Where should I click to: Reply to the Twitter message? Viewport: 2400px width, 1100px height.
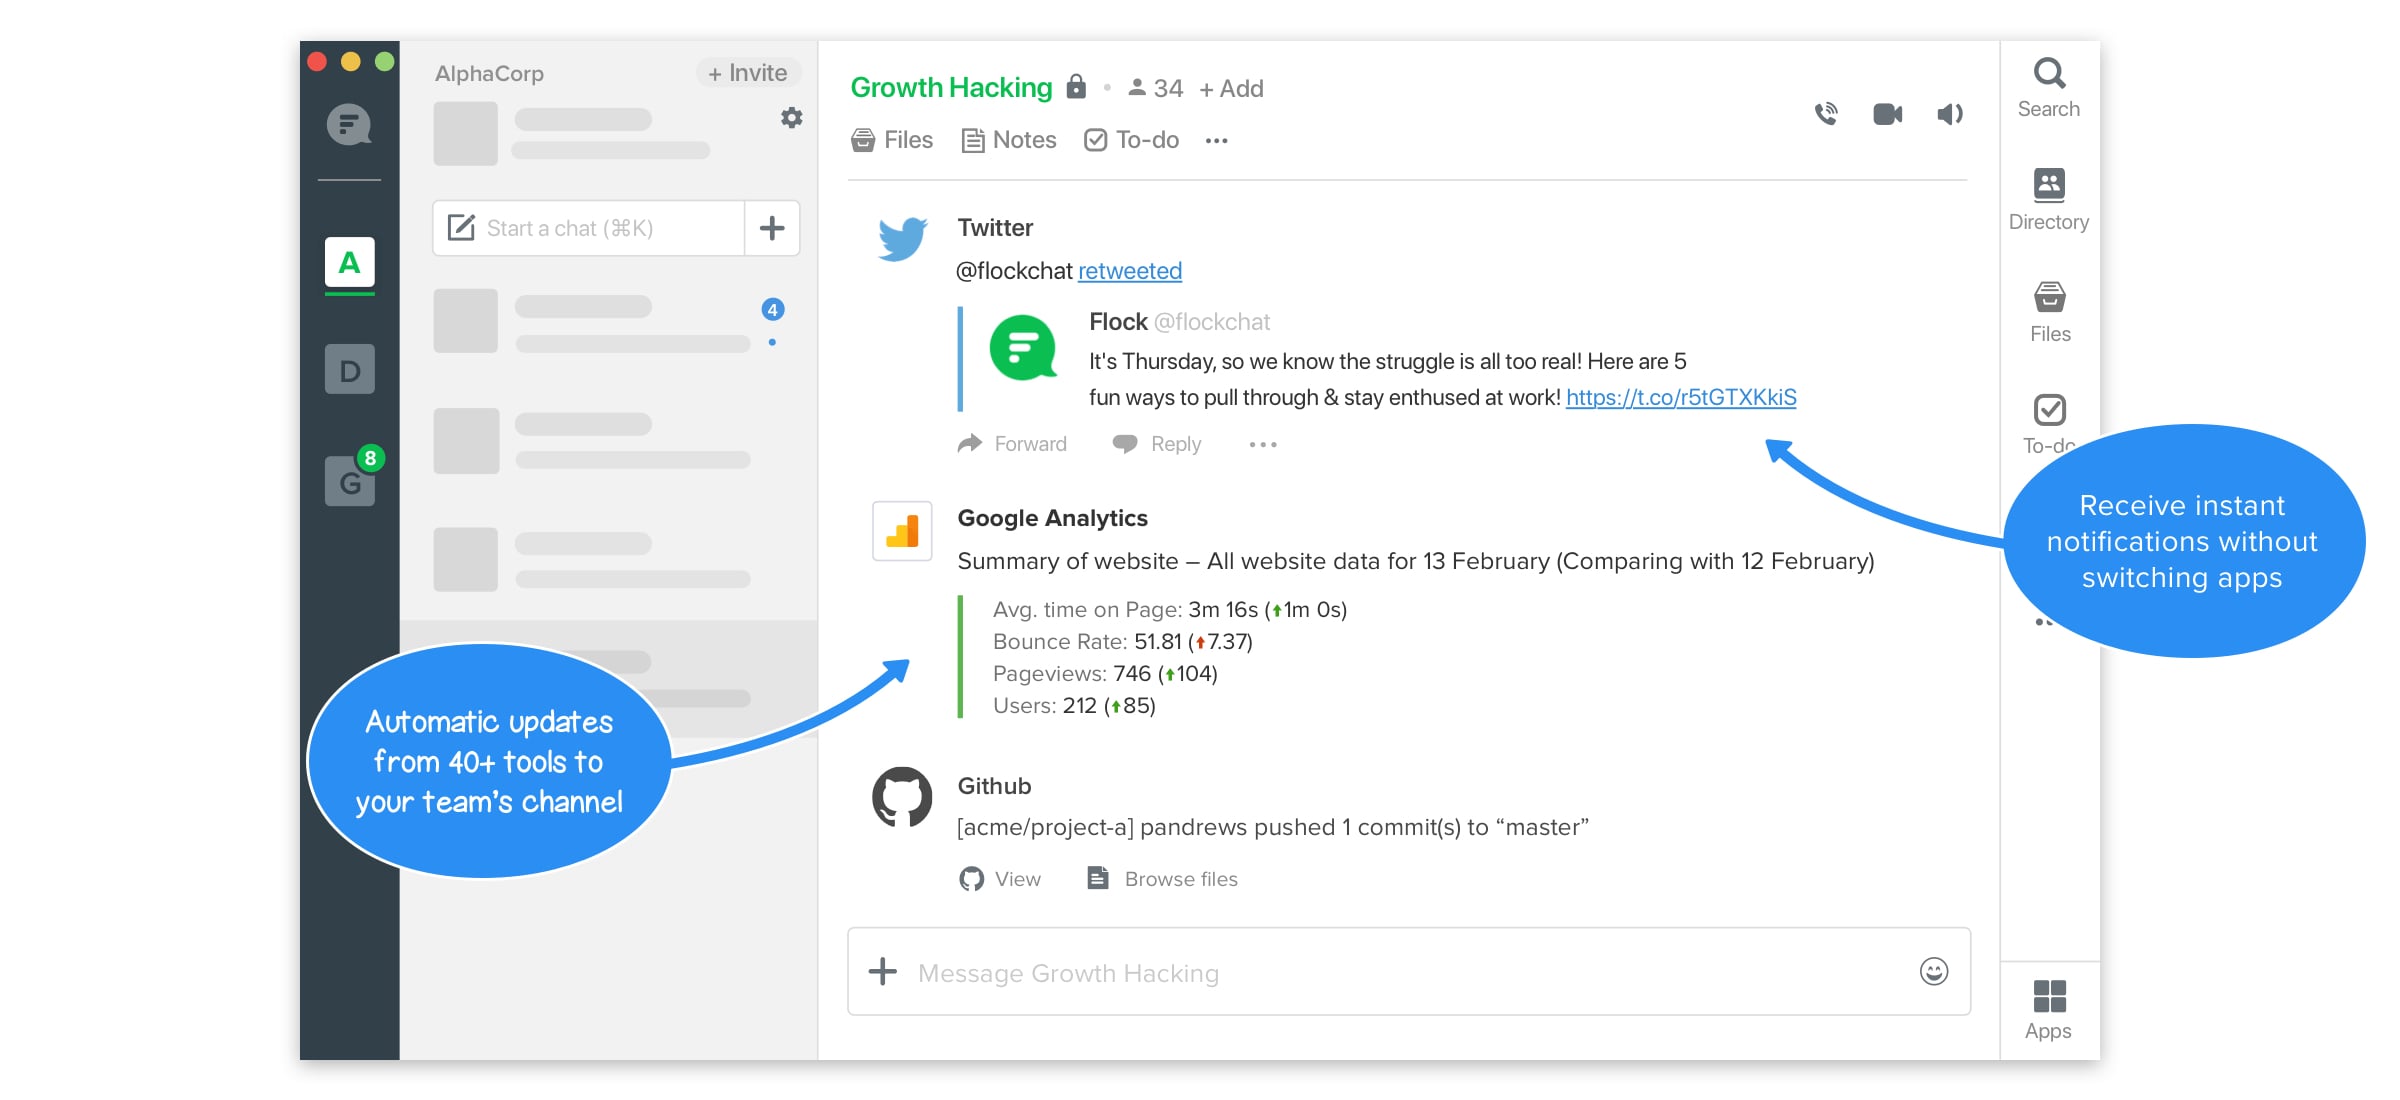(x=1157, y=444)
